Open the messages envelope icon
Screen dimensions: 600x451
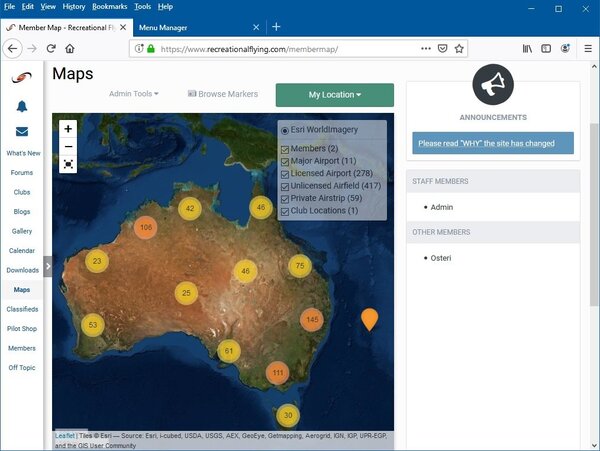(22, 131)
